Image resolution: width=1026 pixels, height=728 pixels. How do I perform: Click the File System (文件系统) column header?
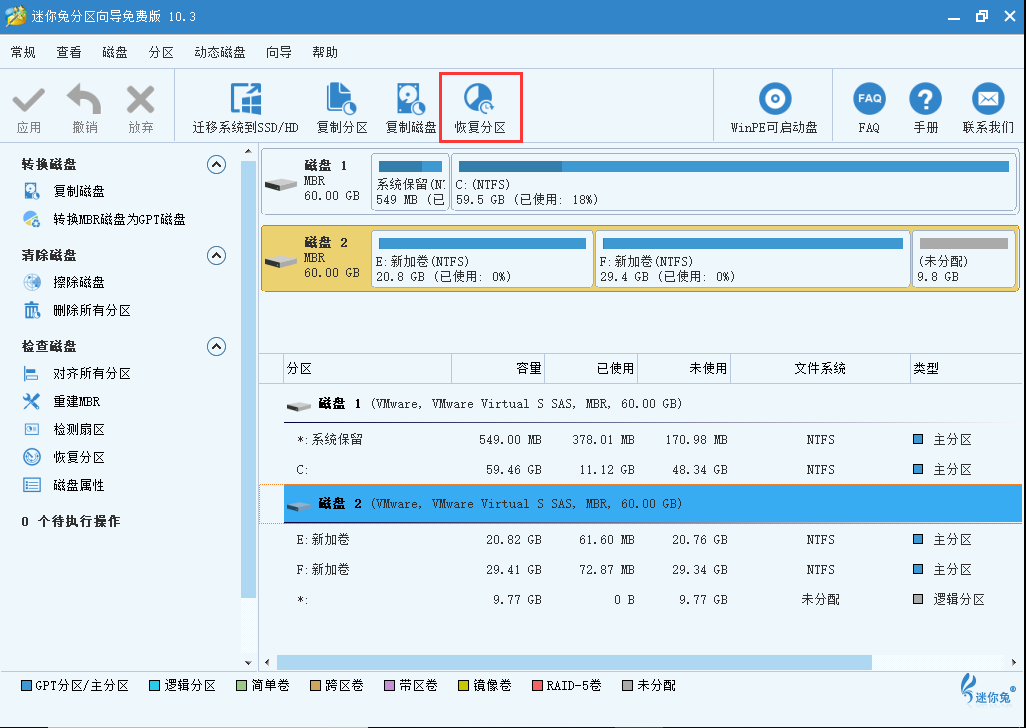click(x=820, y=369)
